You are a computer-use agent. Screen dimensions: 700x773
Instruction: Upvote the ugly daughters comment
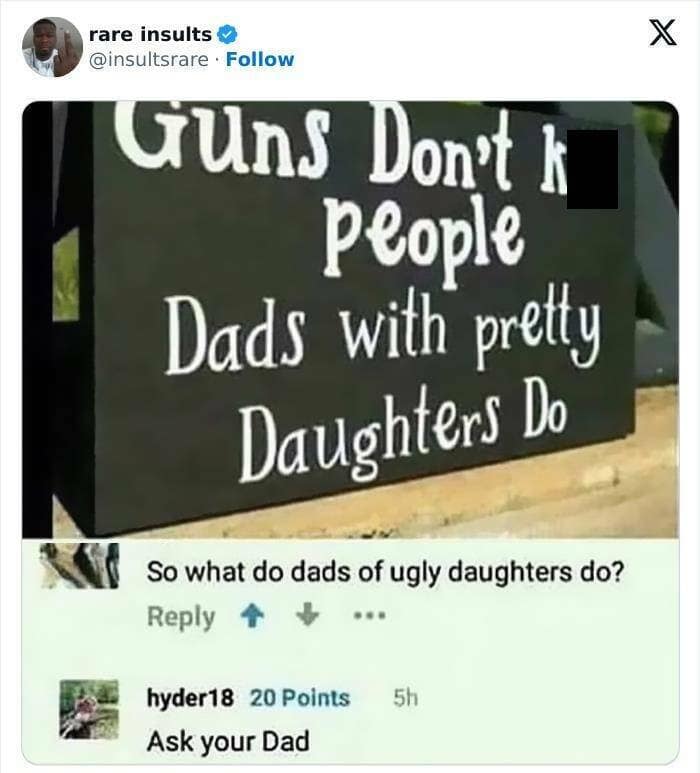click(x=252, y=616)
